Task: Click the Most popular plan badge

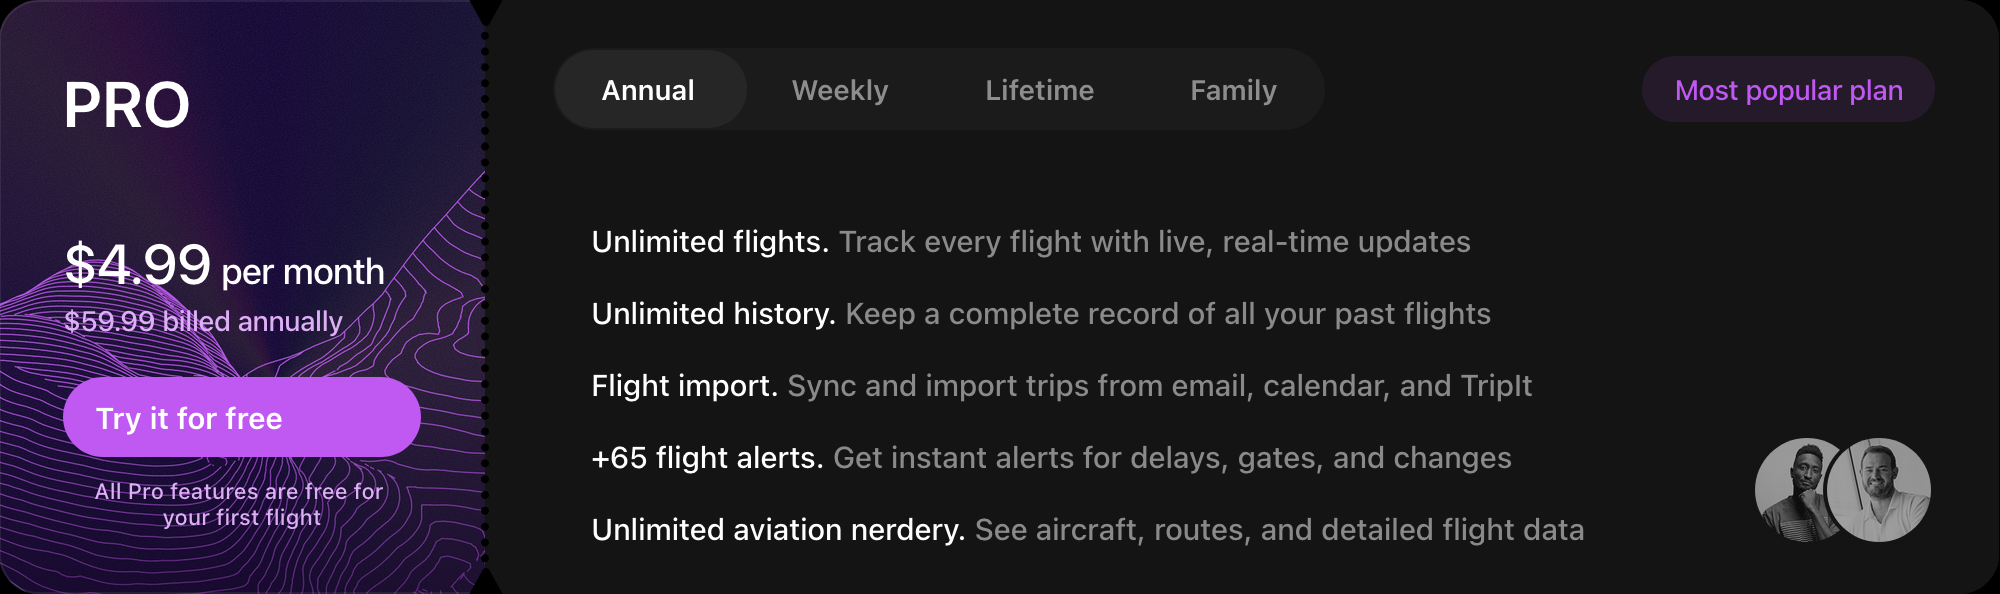Action: click(x=1788, y=90)
